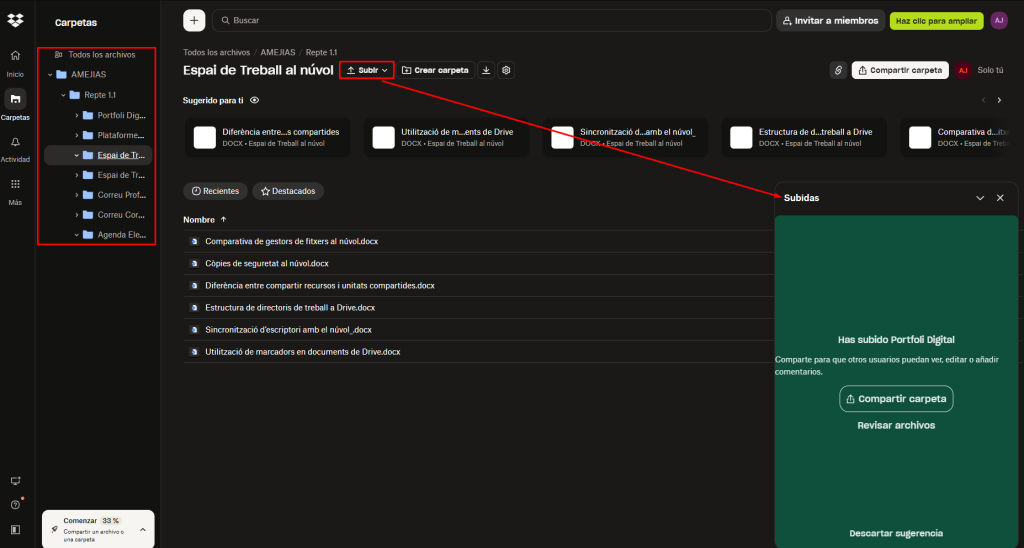Viewport: 1024px width, 548px height.
Task: Click the Dropbox logo icon
Action: pyautogui.click(x=15, y=20)
